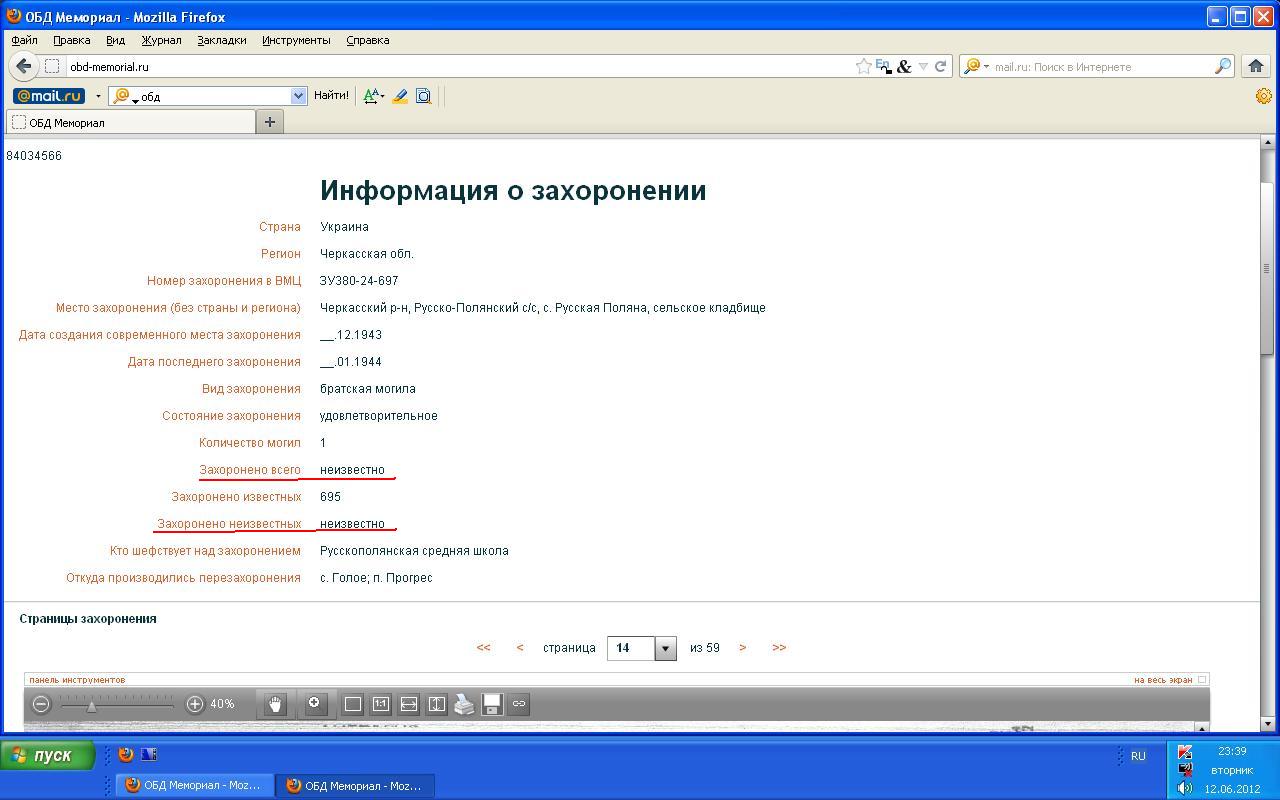This screenshot has height=800, width=1280.
Task: Go back with browser back arrow
Action: click(24, 66)
